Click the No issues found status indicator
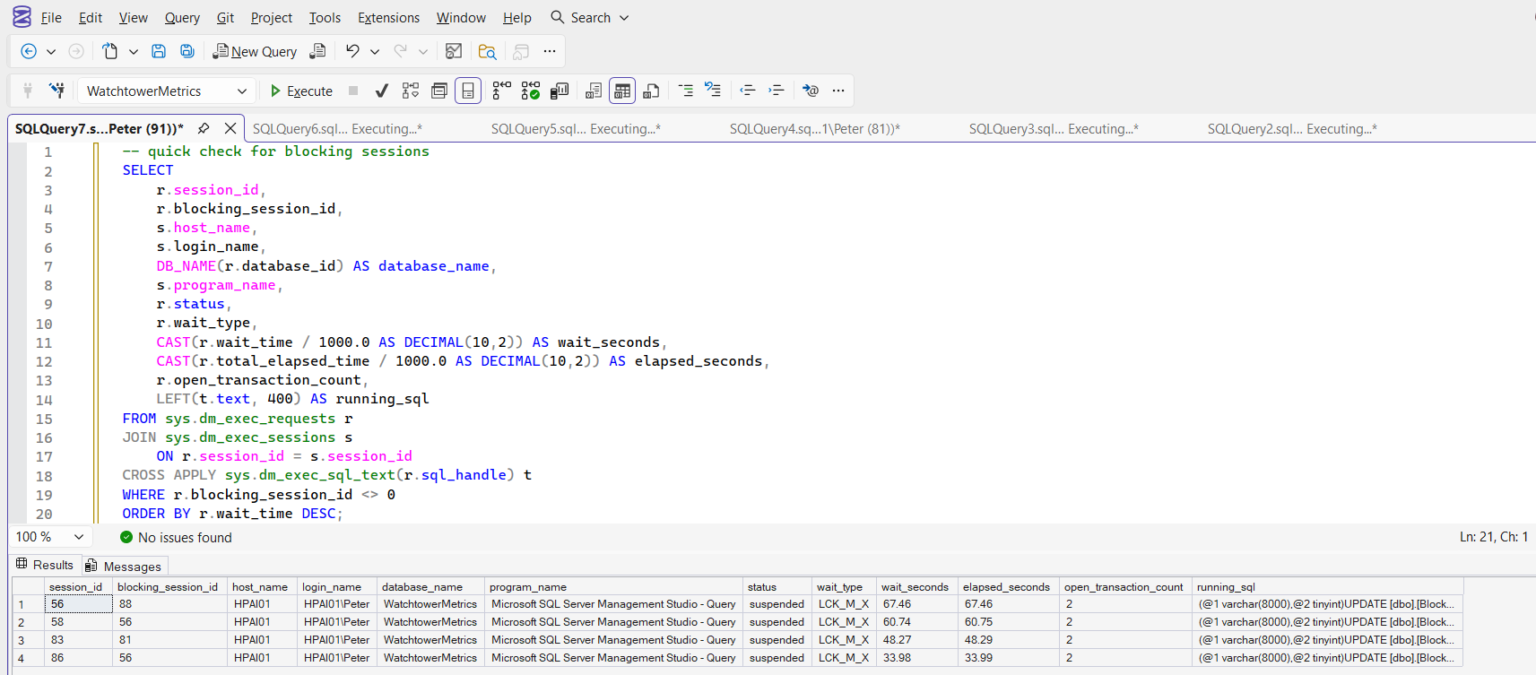The image size is (1536, 675). (175, 537)
